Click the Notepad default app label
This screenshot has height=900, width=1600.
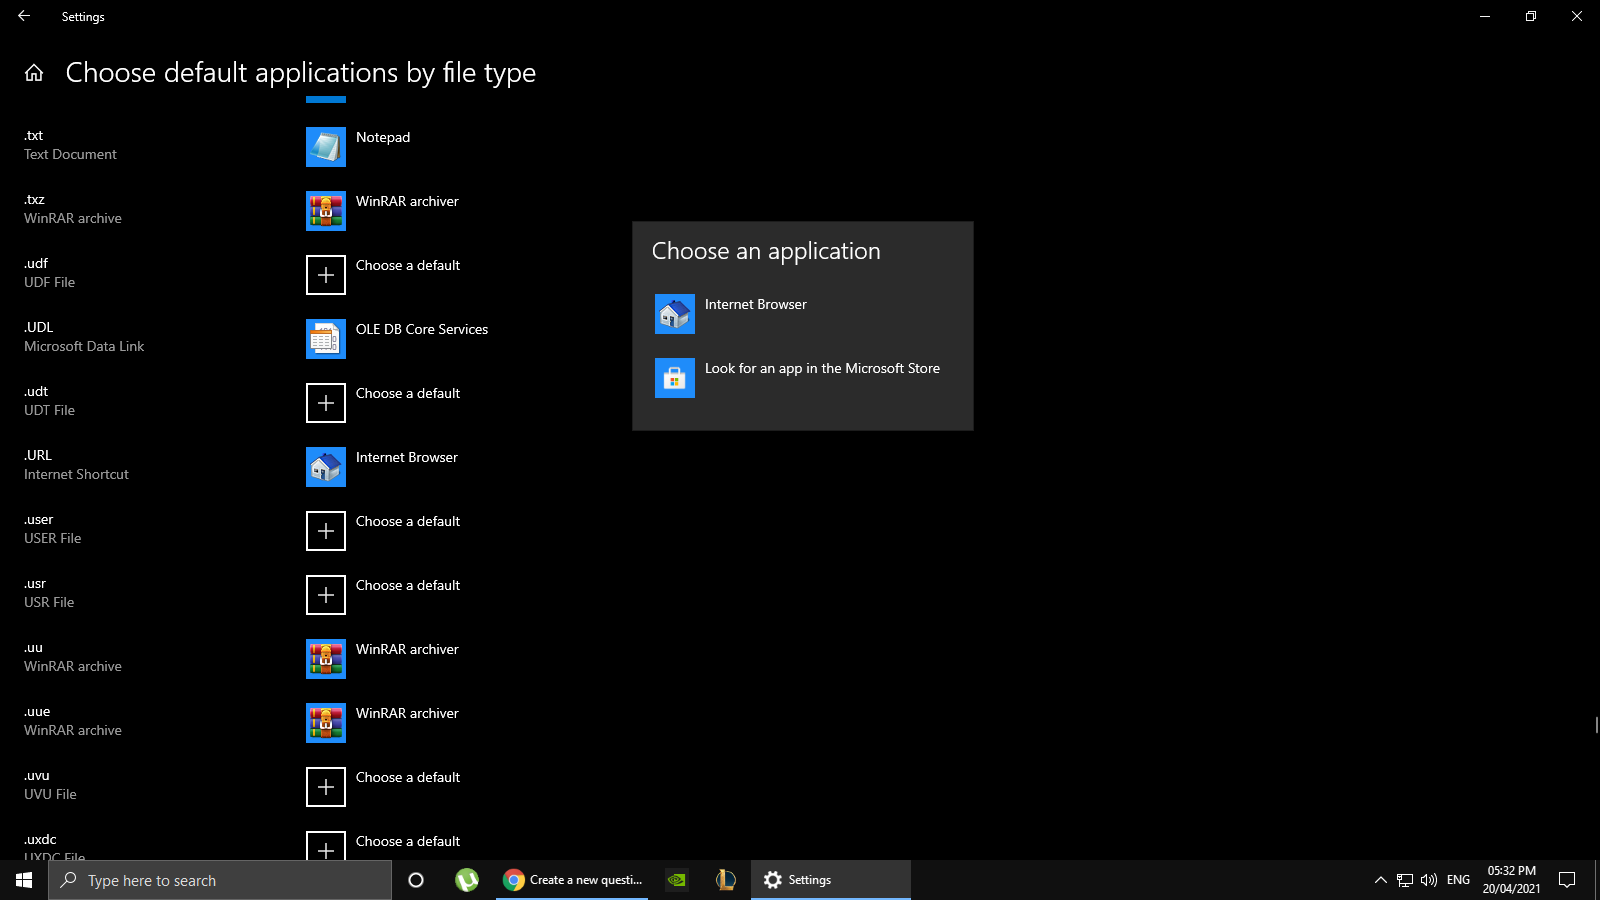pos(383,137)
